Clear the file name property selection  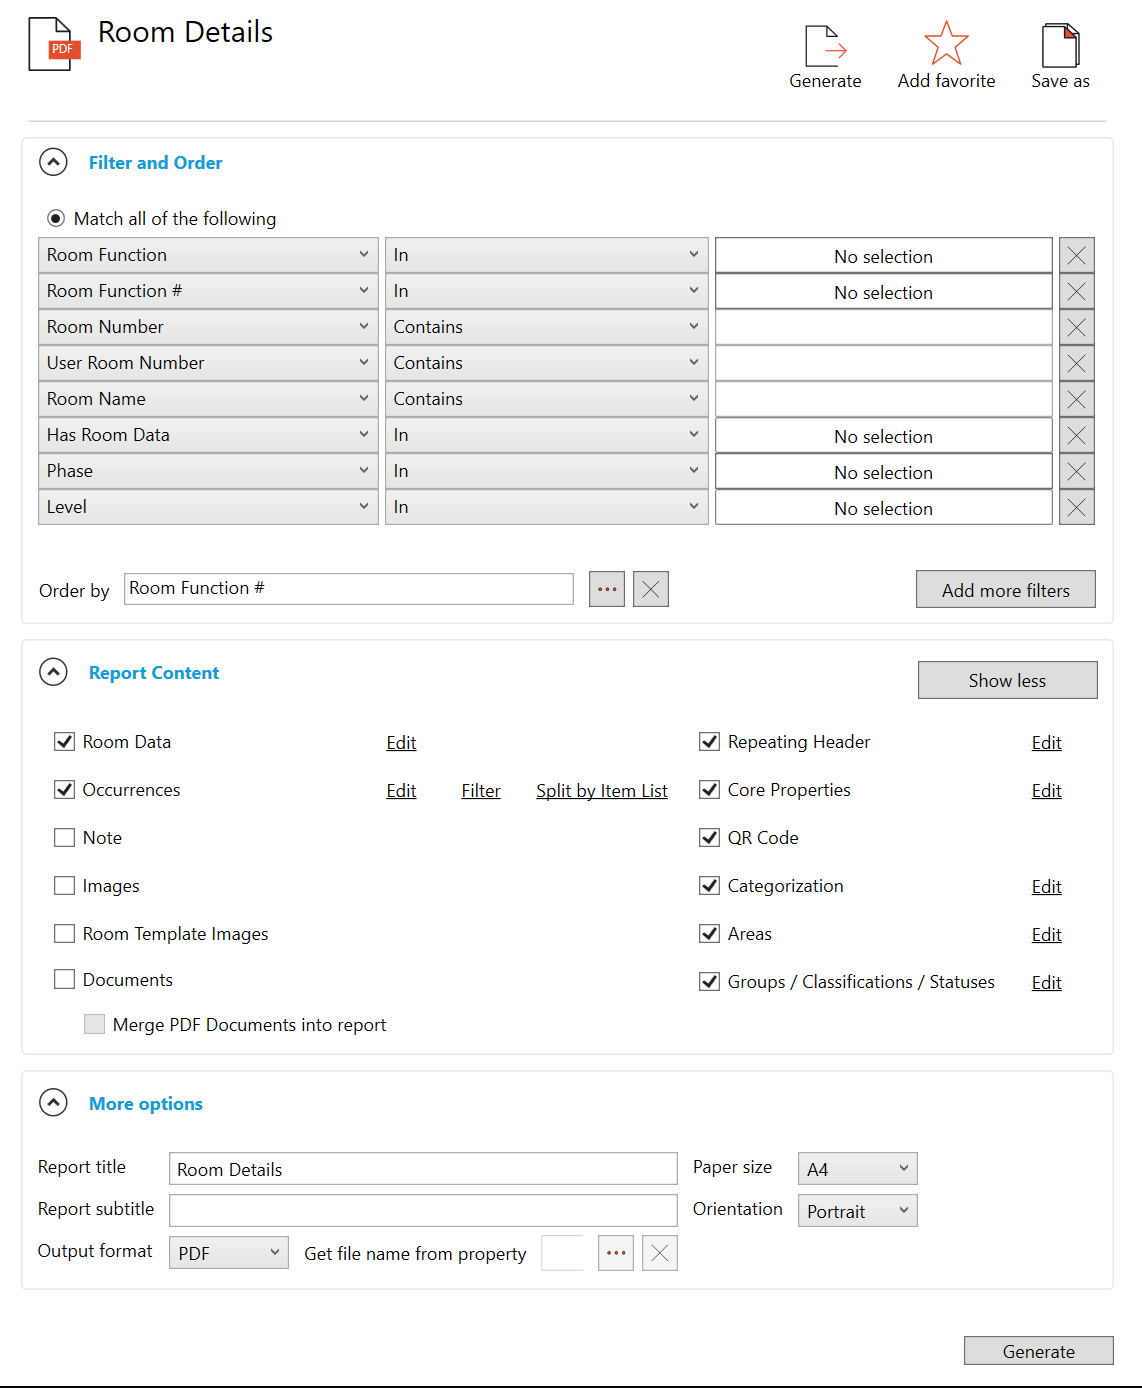[x=660, y=1253]
